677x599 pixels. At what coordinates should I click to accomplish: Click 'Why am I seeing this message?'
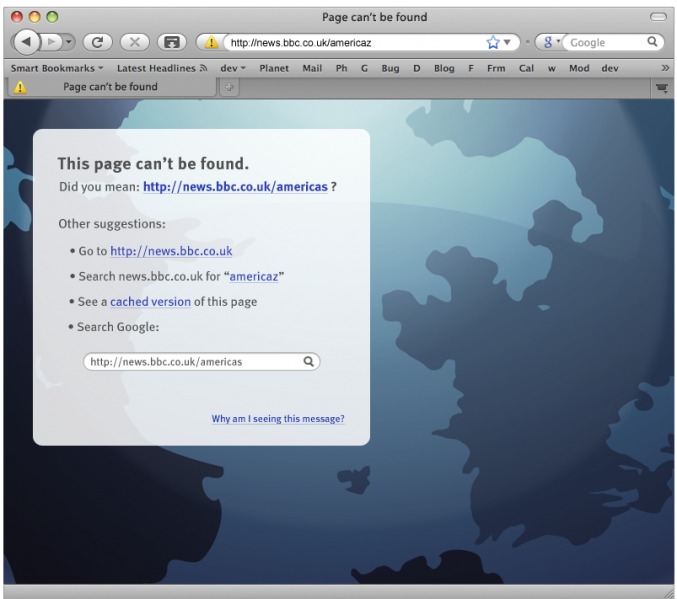click(x=278, y=418)
